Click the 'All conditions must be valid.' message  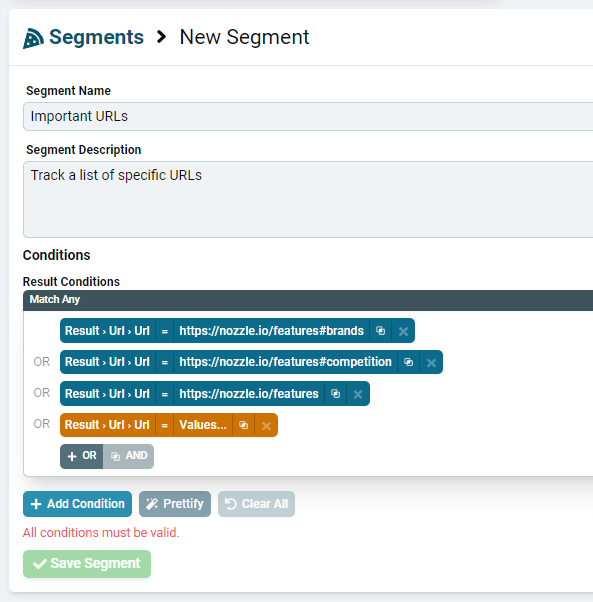[x=101, y=533]
